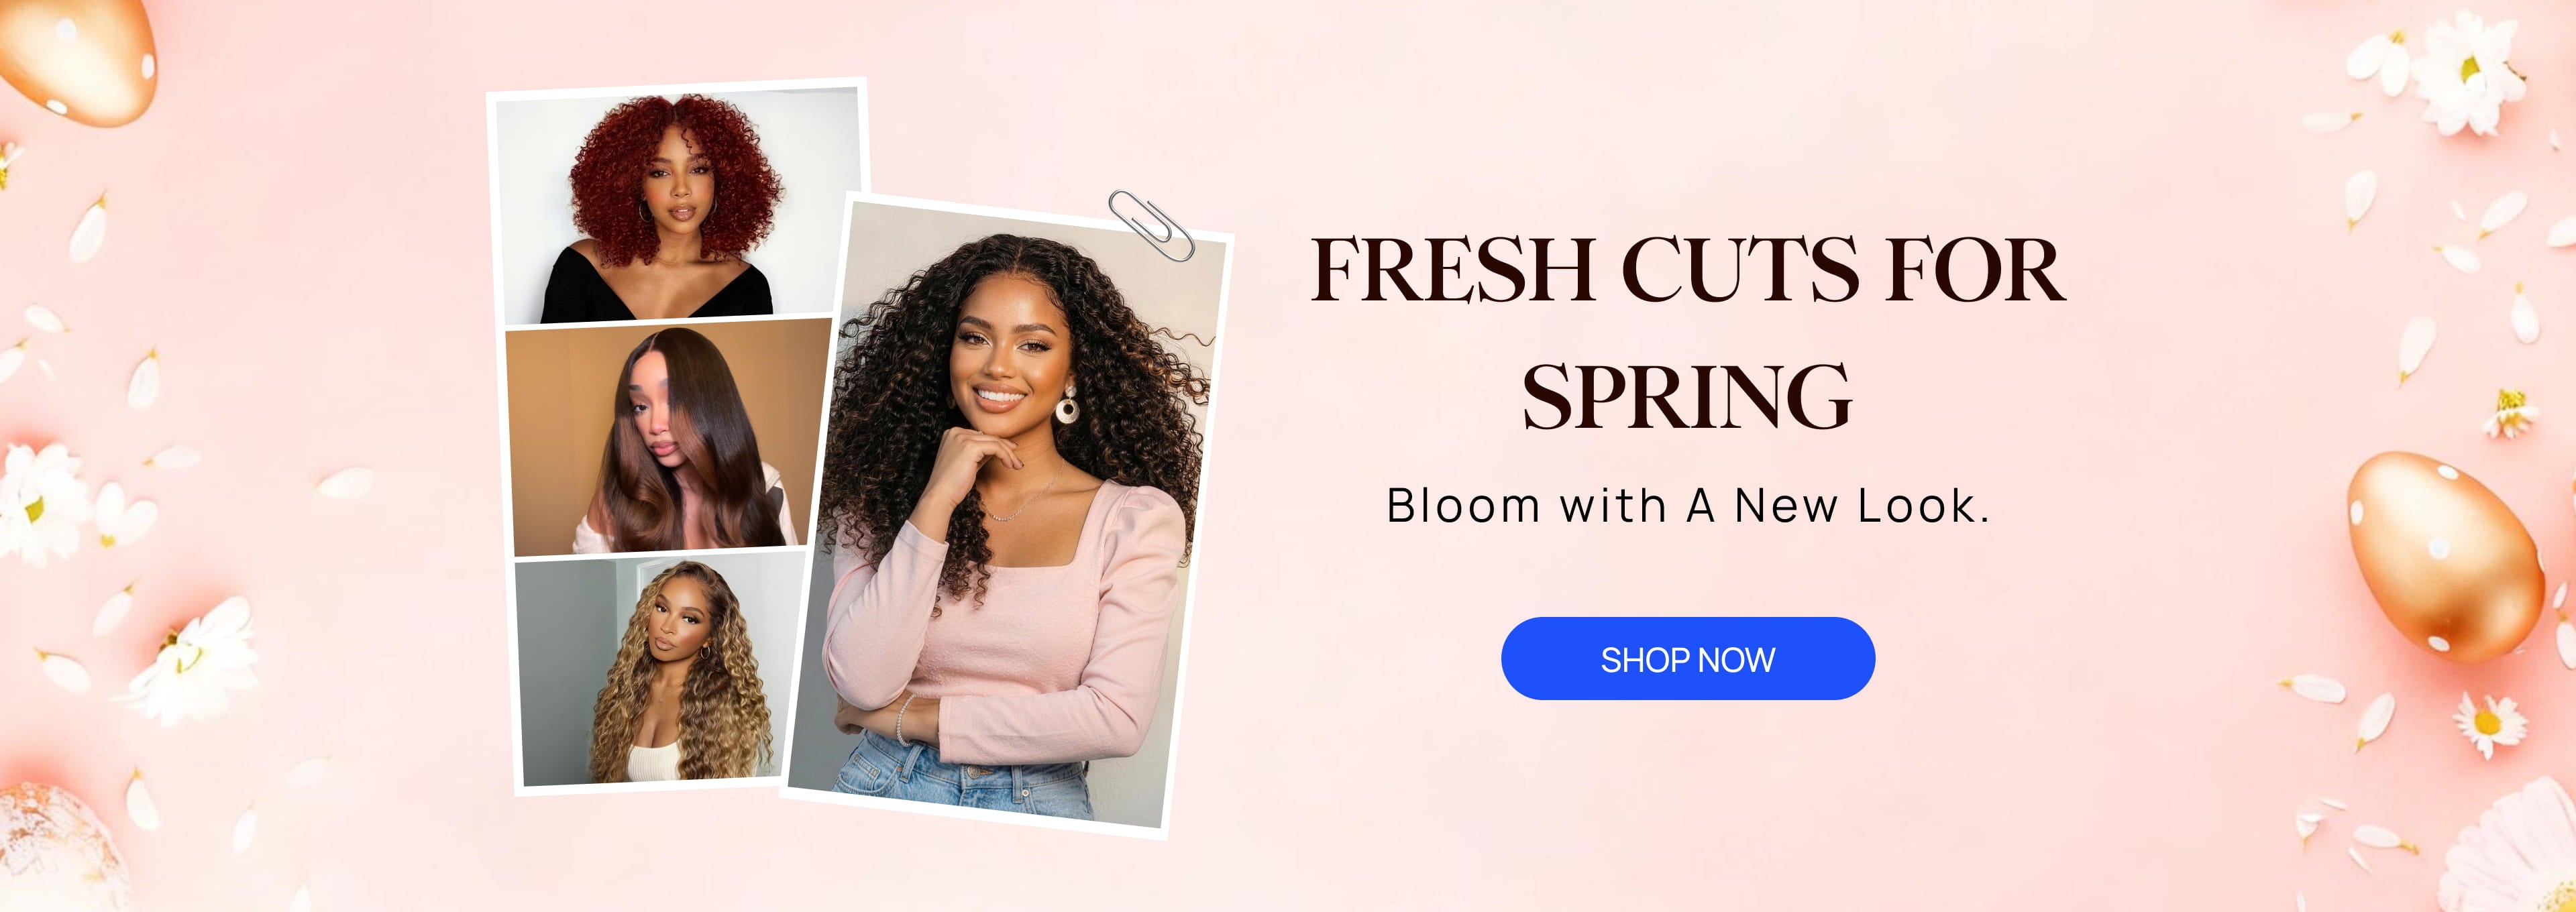Click the 'Bloom with A New Look.' tagline

[1688, 505]
